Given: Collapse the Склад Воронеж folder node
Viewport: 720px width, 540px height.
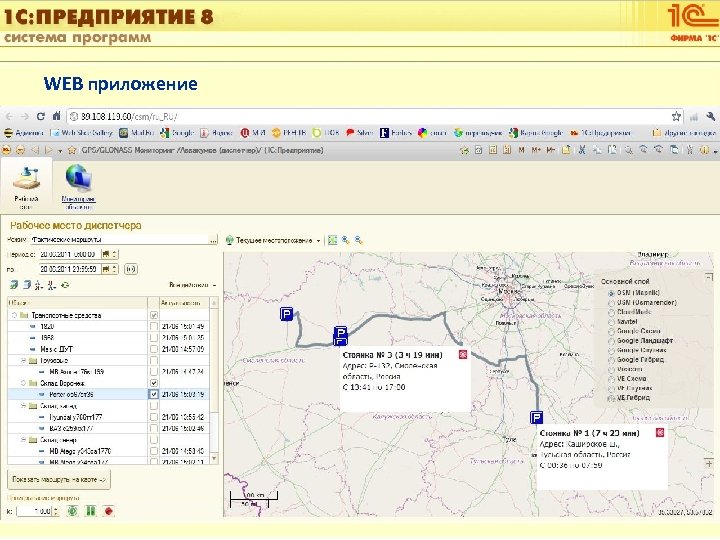Looking at the screenshot, I should (x=23, y=383).
